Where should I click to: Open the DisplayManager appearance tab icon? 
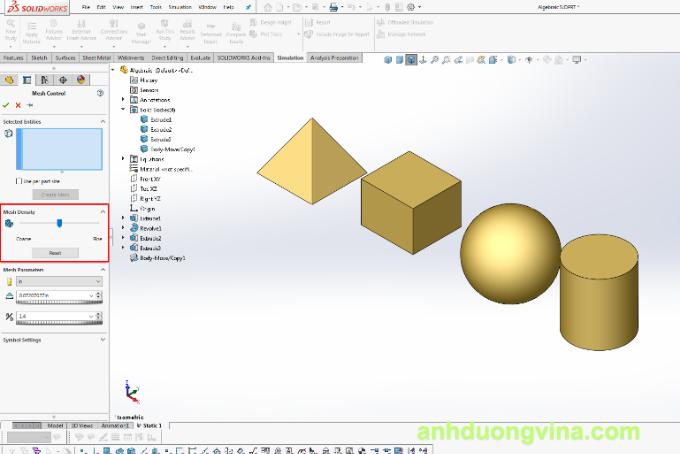click(x=80, y=79)
